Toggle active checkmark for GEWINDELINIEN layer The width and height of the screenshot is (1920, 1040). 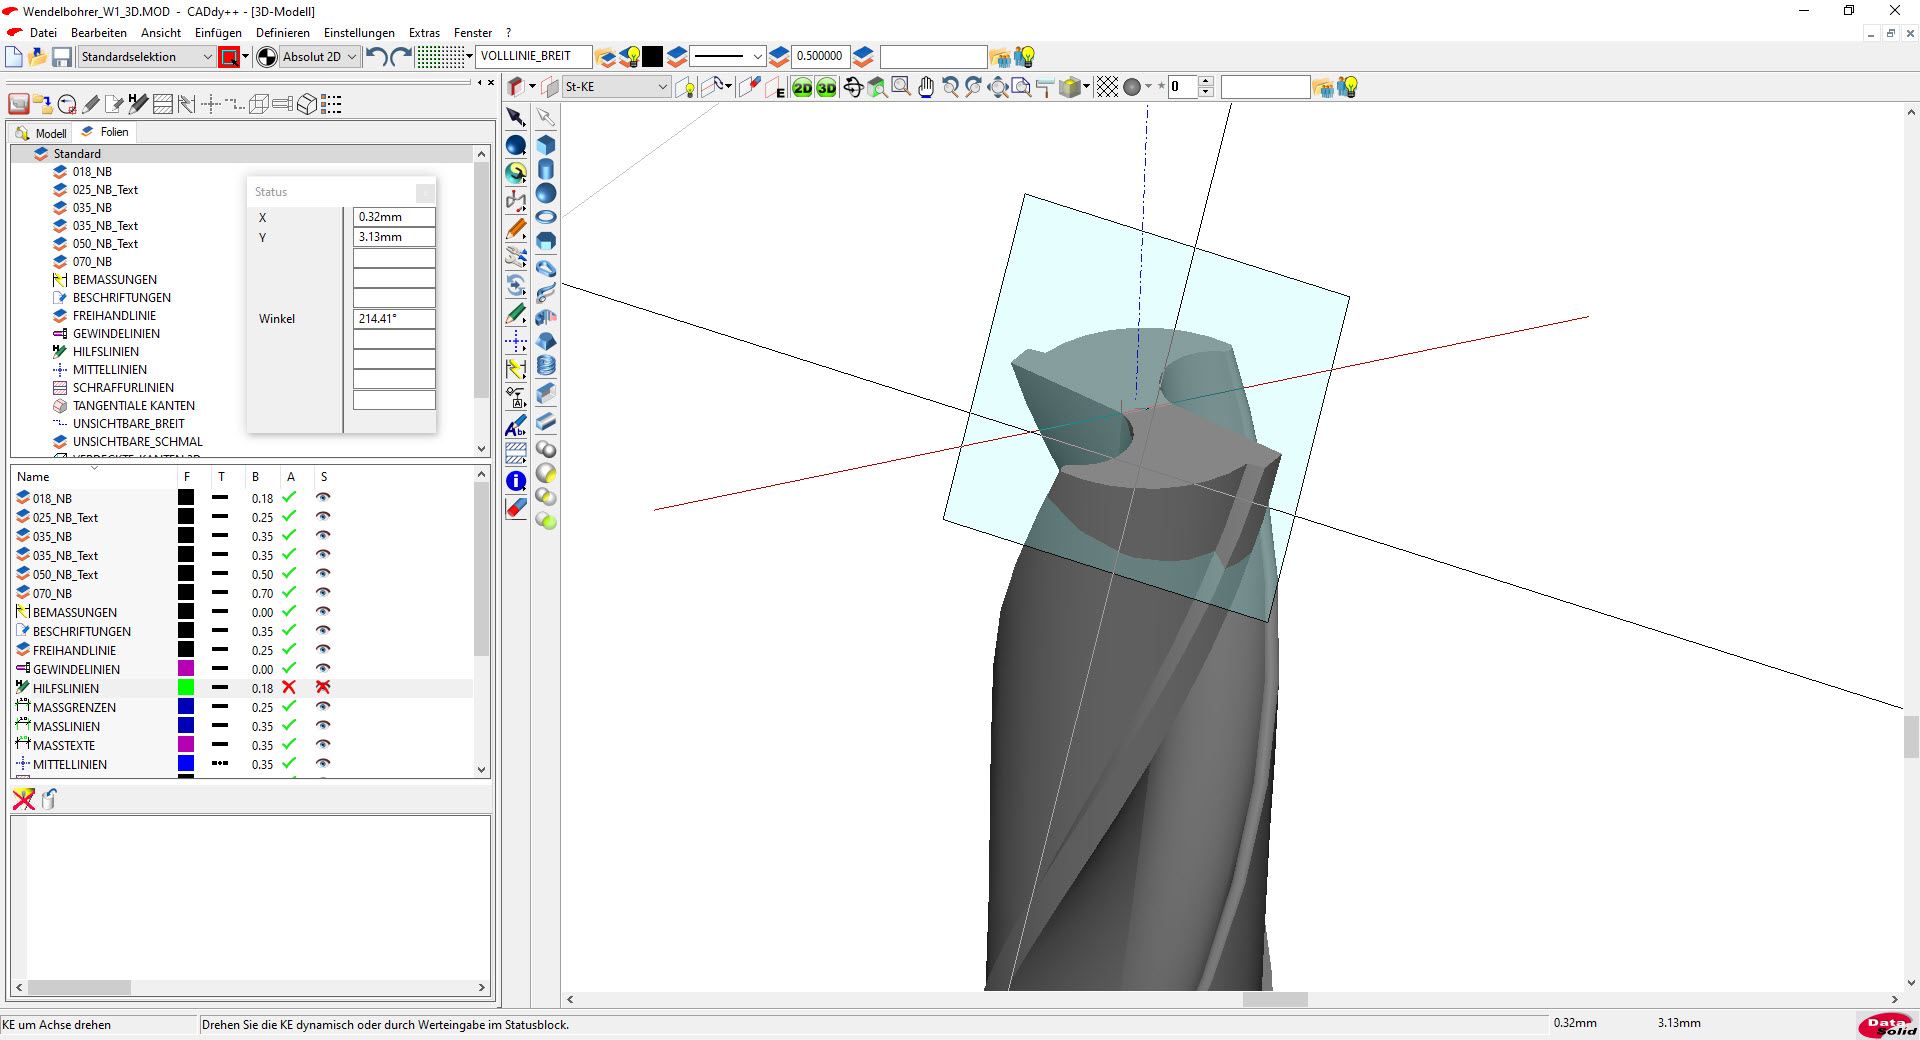289,669
